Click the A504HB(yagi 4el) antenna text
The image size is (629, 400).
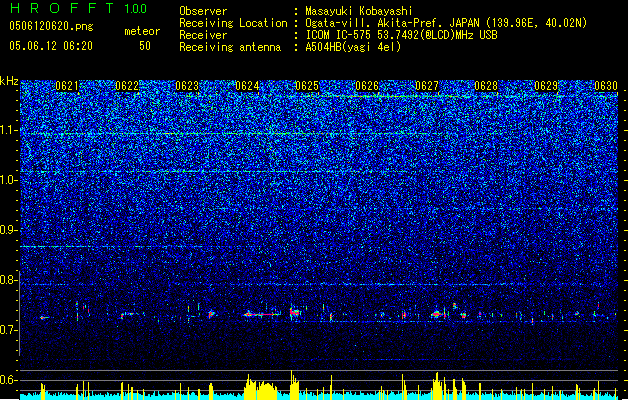pyautogui.click(x=353, y=47)
